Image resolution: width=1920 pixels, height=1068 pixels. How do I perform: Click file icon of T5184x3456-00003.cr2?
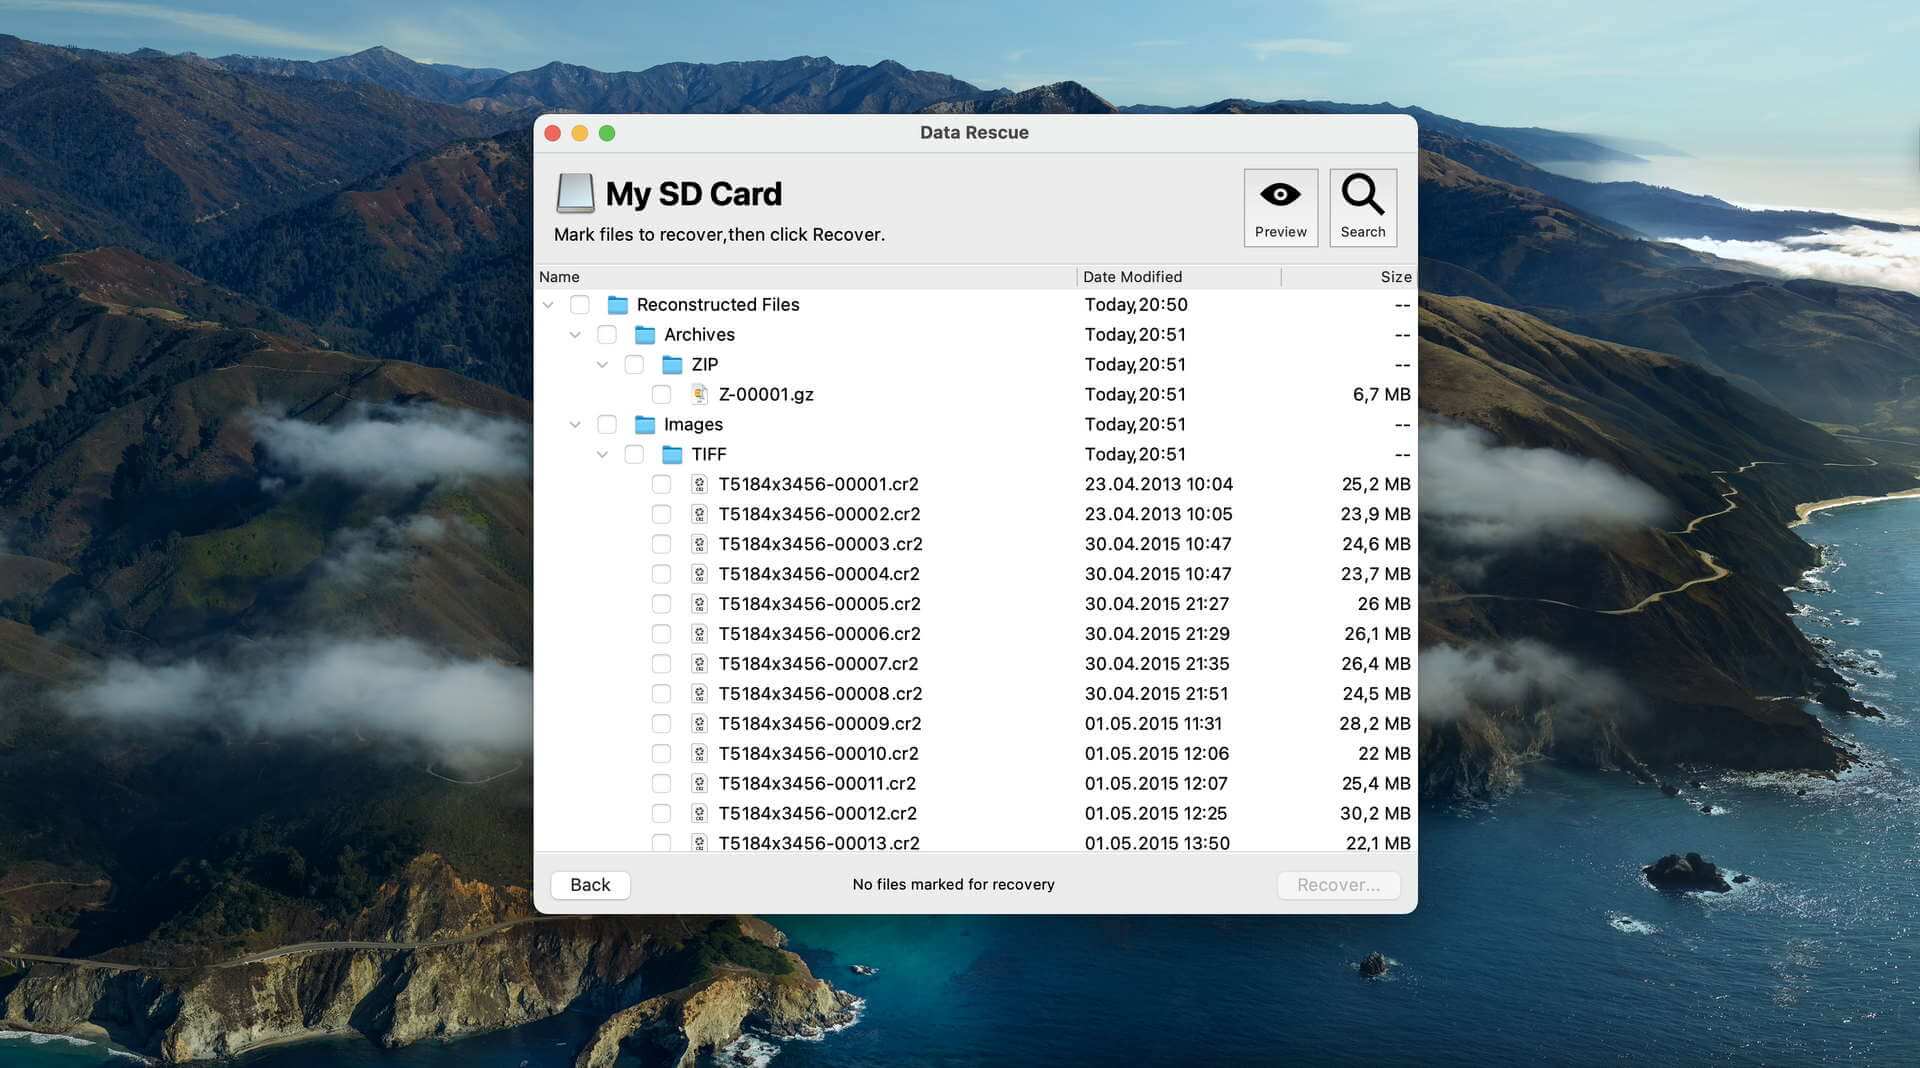700,544
